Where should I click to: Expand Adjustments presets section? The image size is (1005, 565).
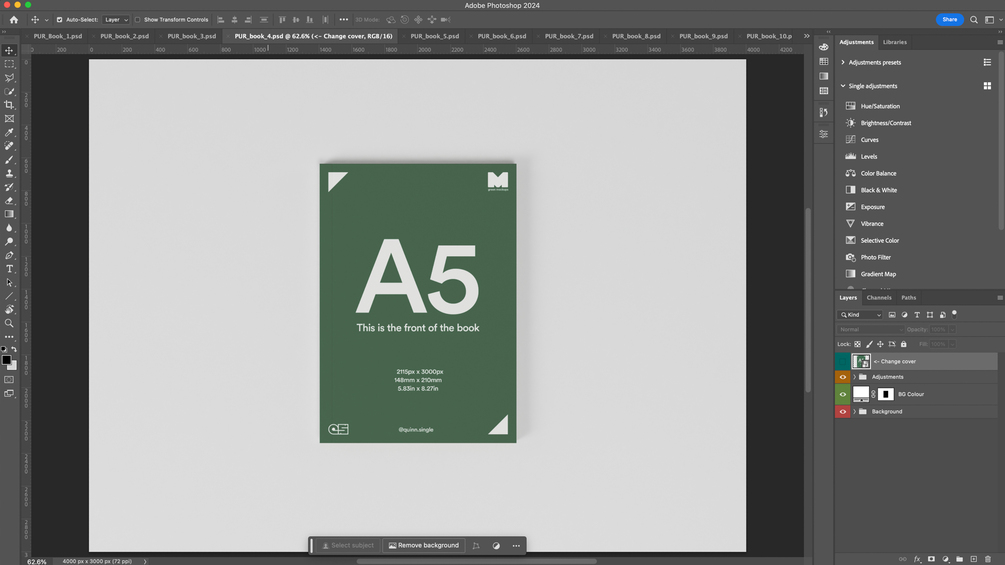coord(843,62)
